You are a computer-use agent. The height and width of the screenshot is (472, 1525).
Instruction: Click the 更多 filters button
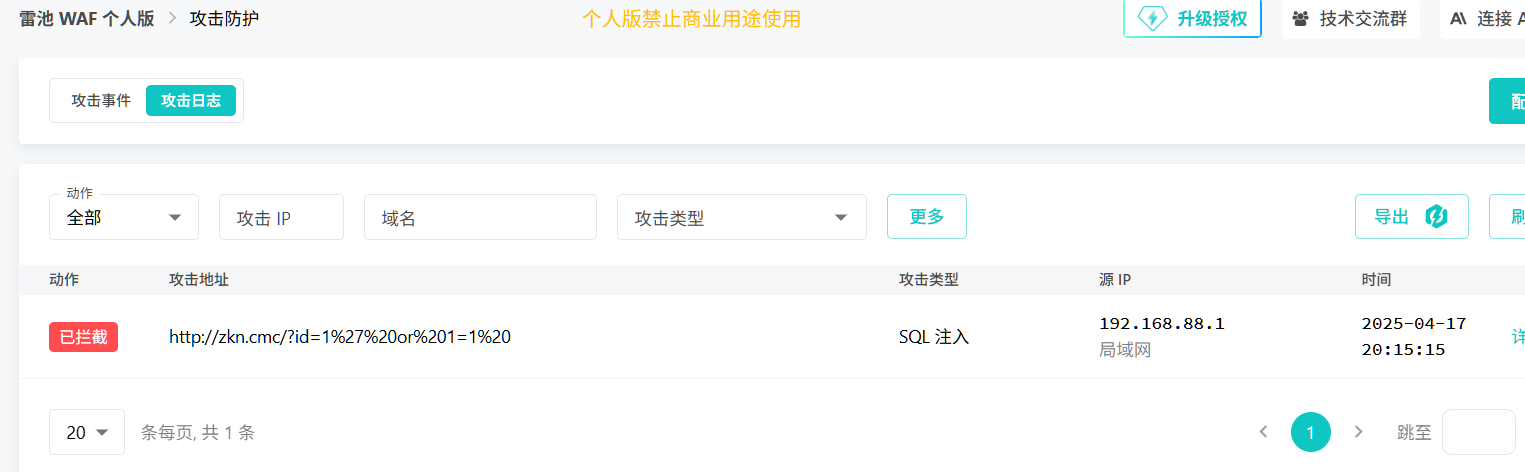click(x=927, y=216)
